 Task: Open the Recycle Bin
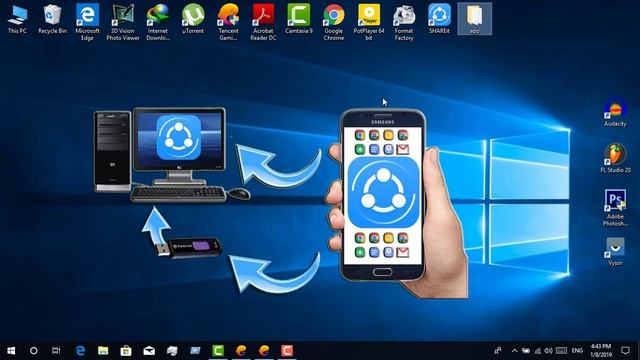[52, 19]
